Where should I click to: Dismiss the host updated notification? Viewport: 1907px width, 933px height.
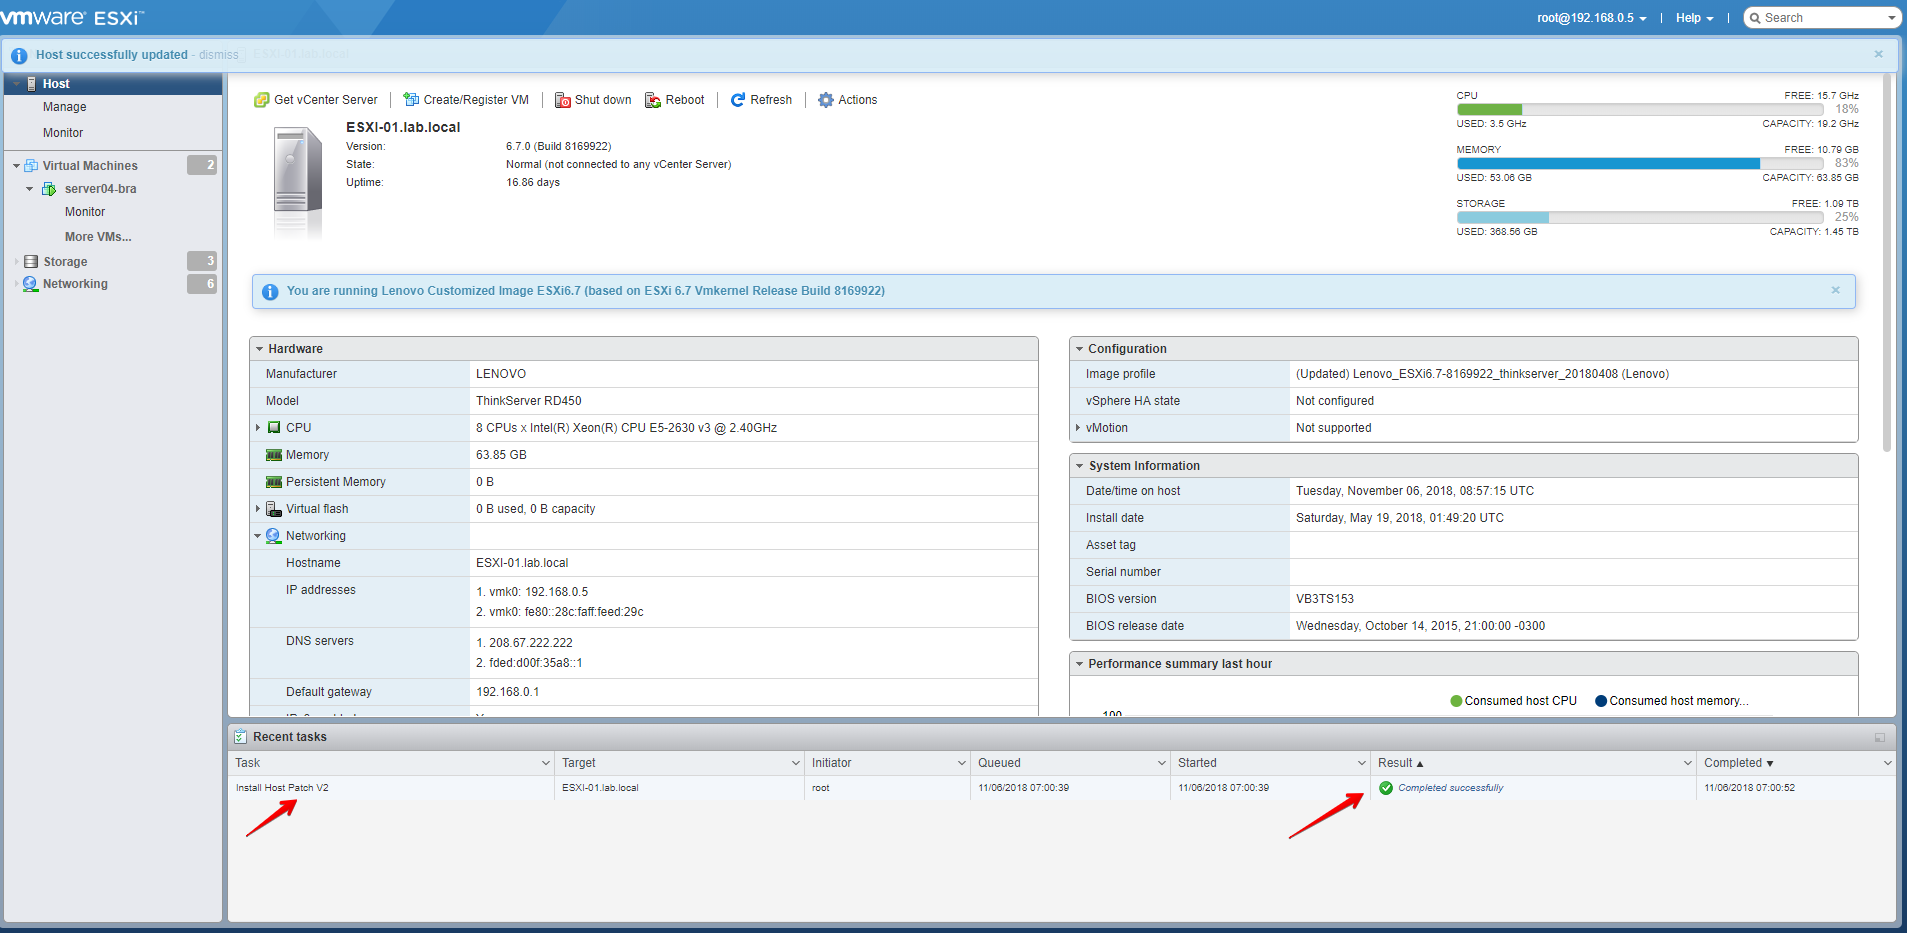point(218,55)
